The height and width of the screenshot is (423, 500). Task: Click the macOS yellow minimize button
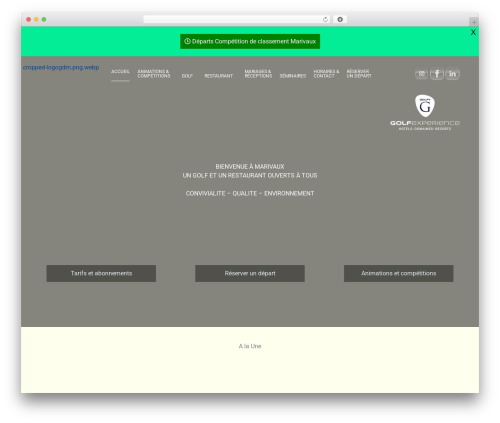click(36, 19)
